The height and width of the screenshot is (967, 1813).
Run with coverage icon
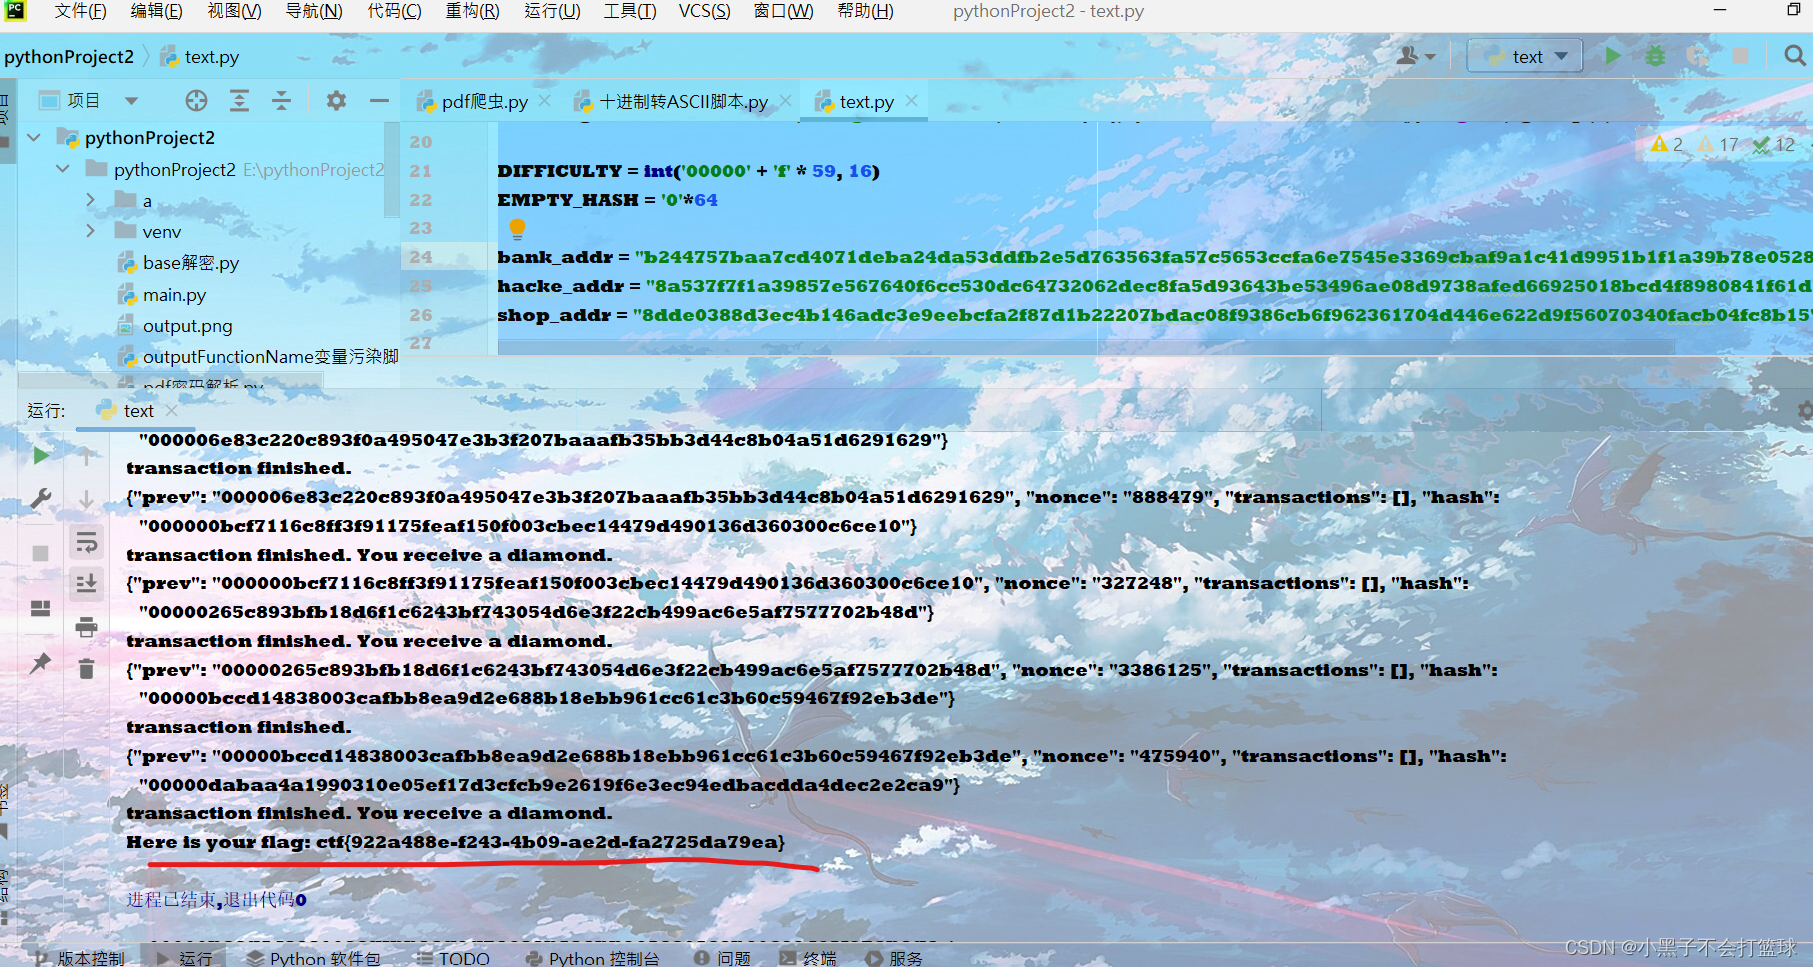(1697, 56)
